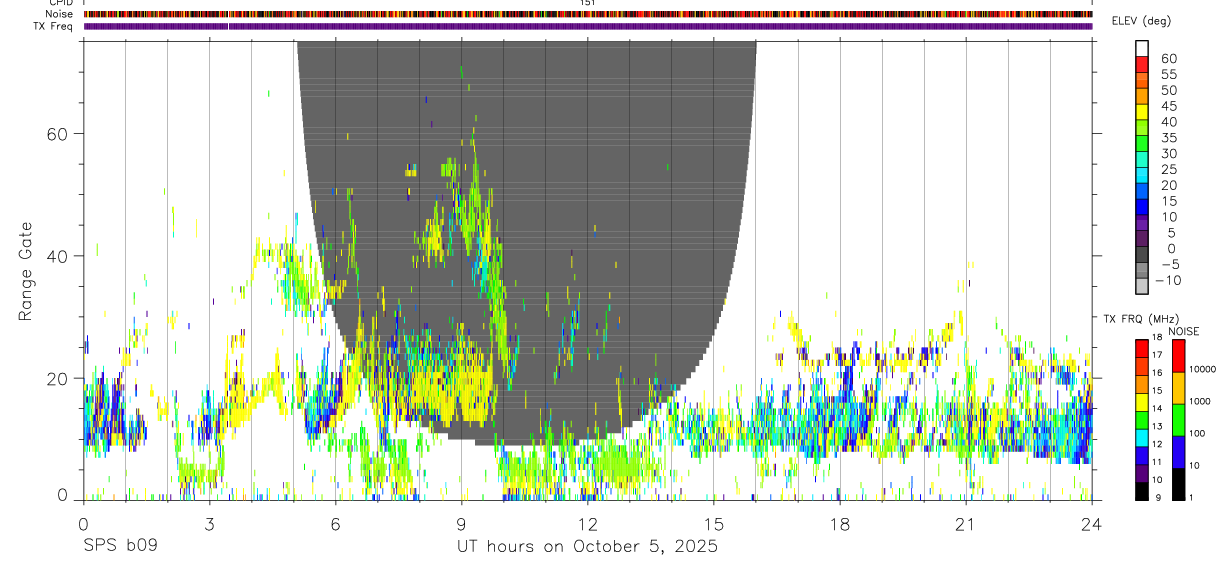This screenshot has height=567, width=1228.
Task: Click the '3' tick label on time axis
Action: 209,523
